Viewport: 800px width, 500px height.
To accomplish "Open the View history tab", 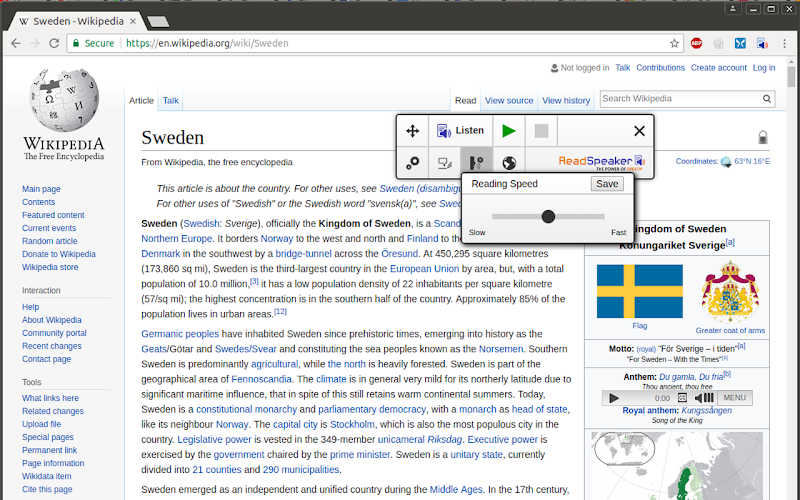I will pyautogui.click(x=566, y=101).
